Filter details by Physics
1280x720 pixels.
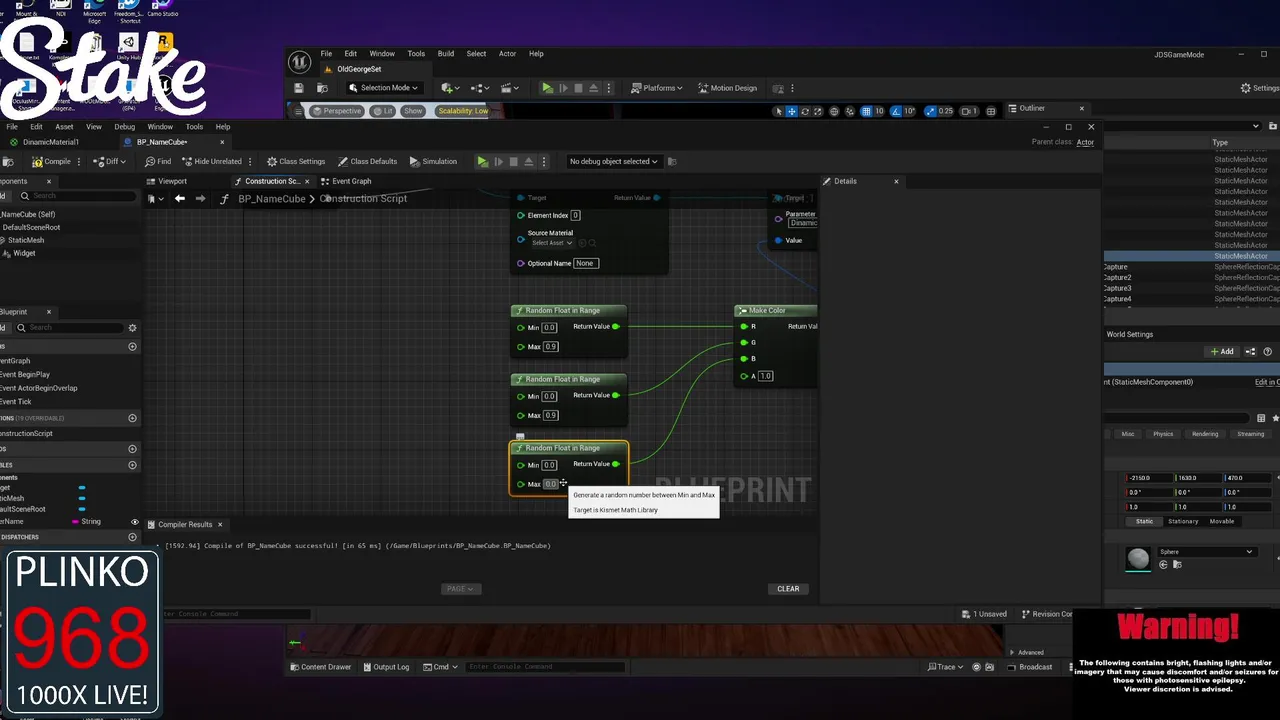[1163, 434]
